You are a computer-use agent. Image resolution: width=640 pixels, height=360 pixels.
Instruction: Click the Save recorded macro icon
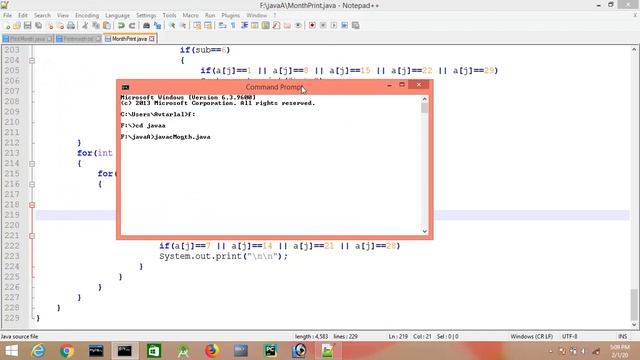coord(356,26)
